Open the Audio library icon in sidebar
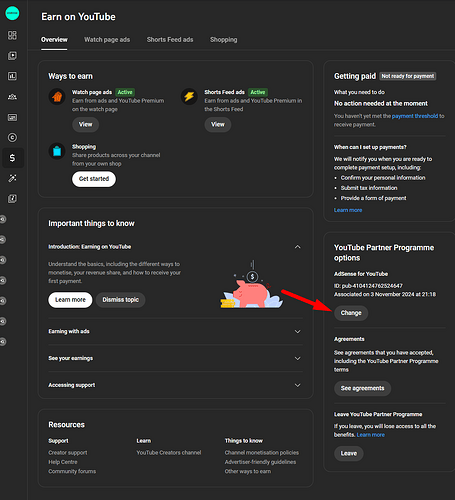The width and height of the screenshot is (455, 500). 12,199
